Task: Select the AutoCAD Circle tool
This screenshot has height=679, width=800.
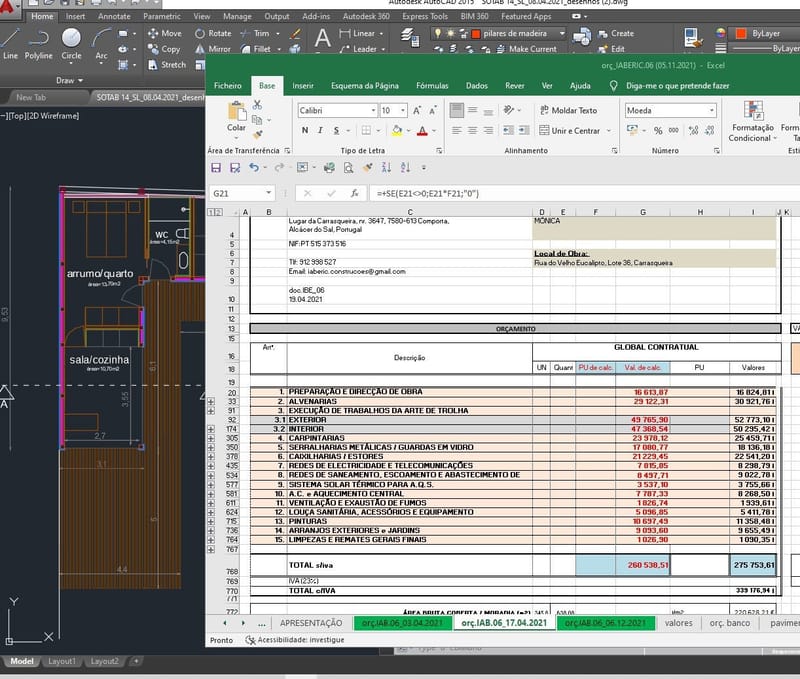Action: 71,39
